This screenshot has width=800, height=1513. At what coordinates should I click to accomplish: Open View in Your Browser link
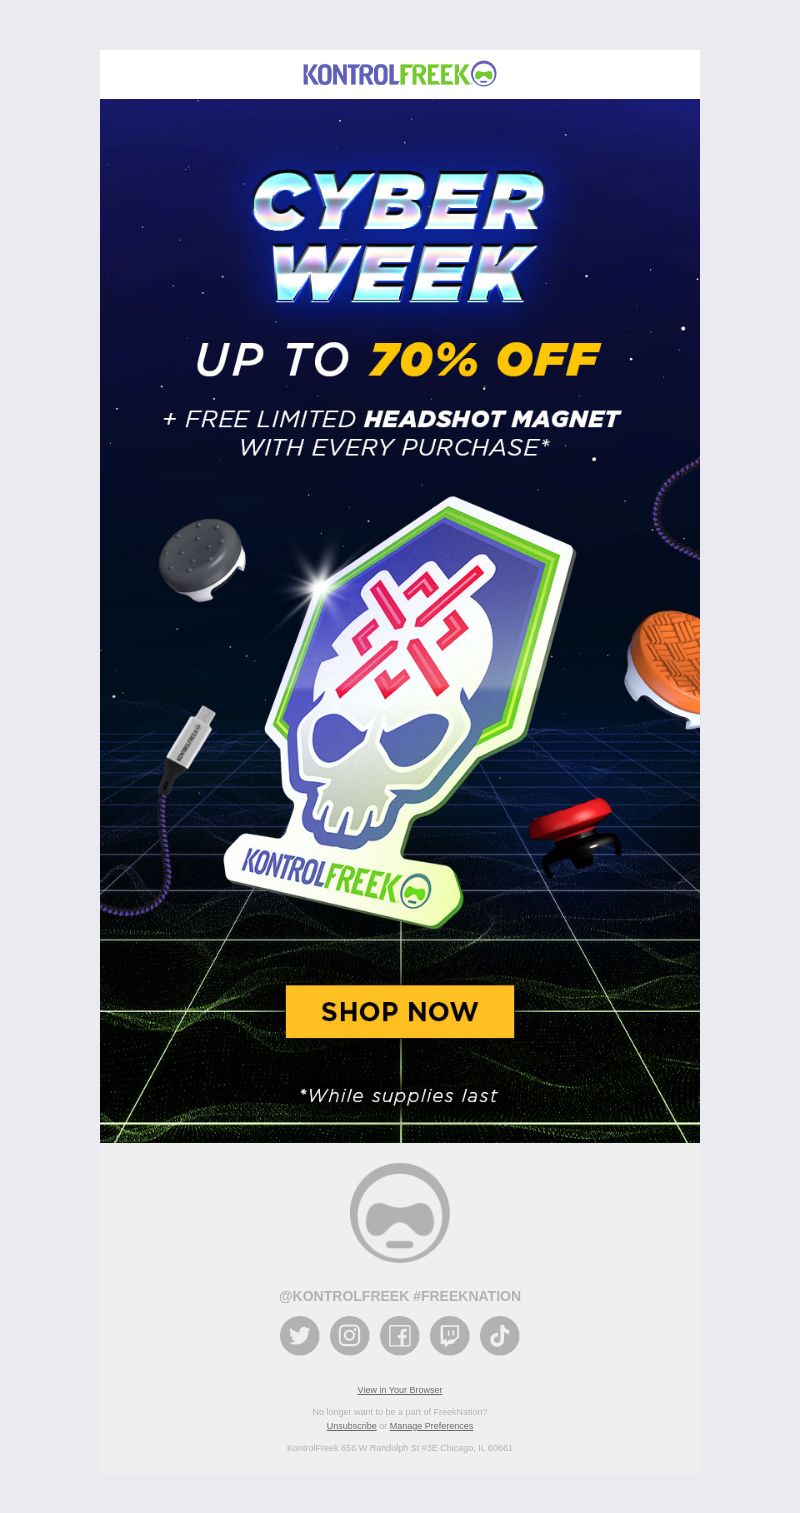(x=400, y=1390)
